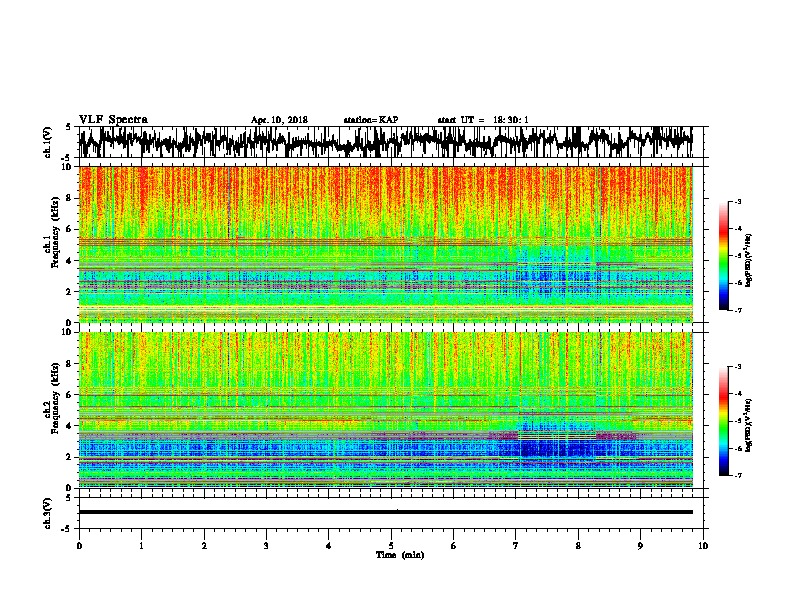Click the time axis tick label "9"
792x612 pixels.
point(640,546)
